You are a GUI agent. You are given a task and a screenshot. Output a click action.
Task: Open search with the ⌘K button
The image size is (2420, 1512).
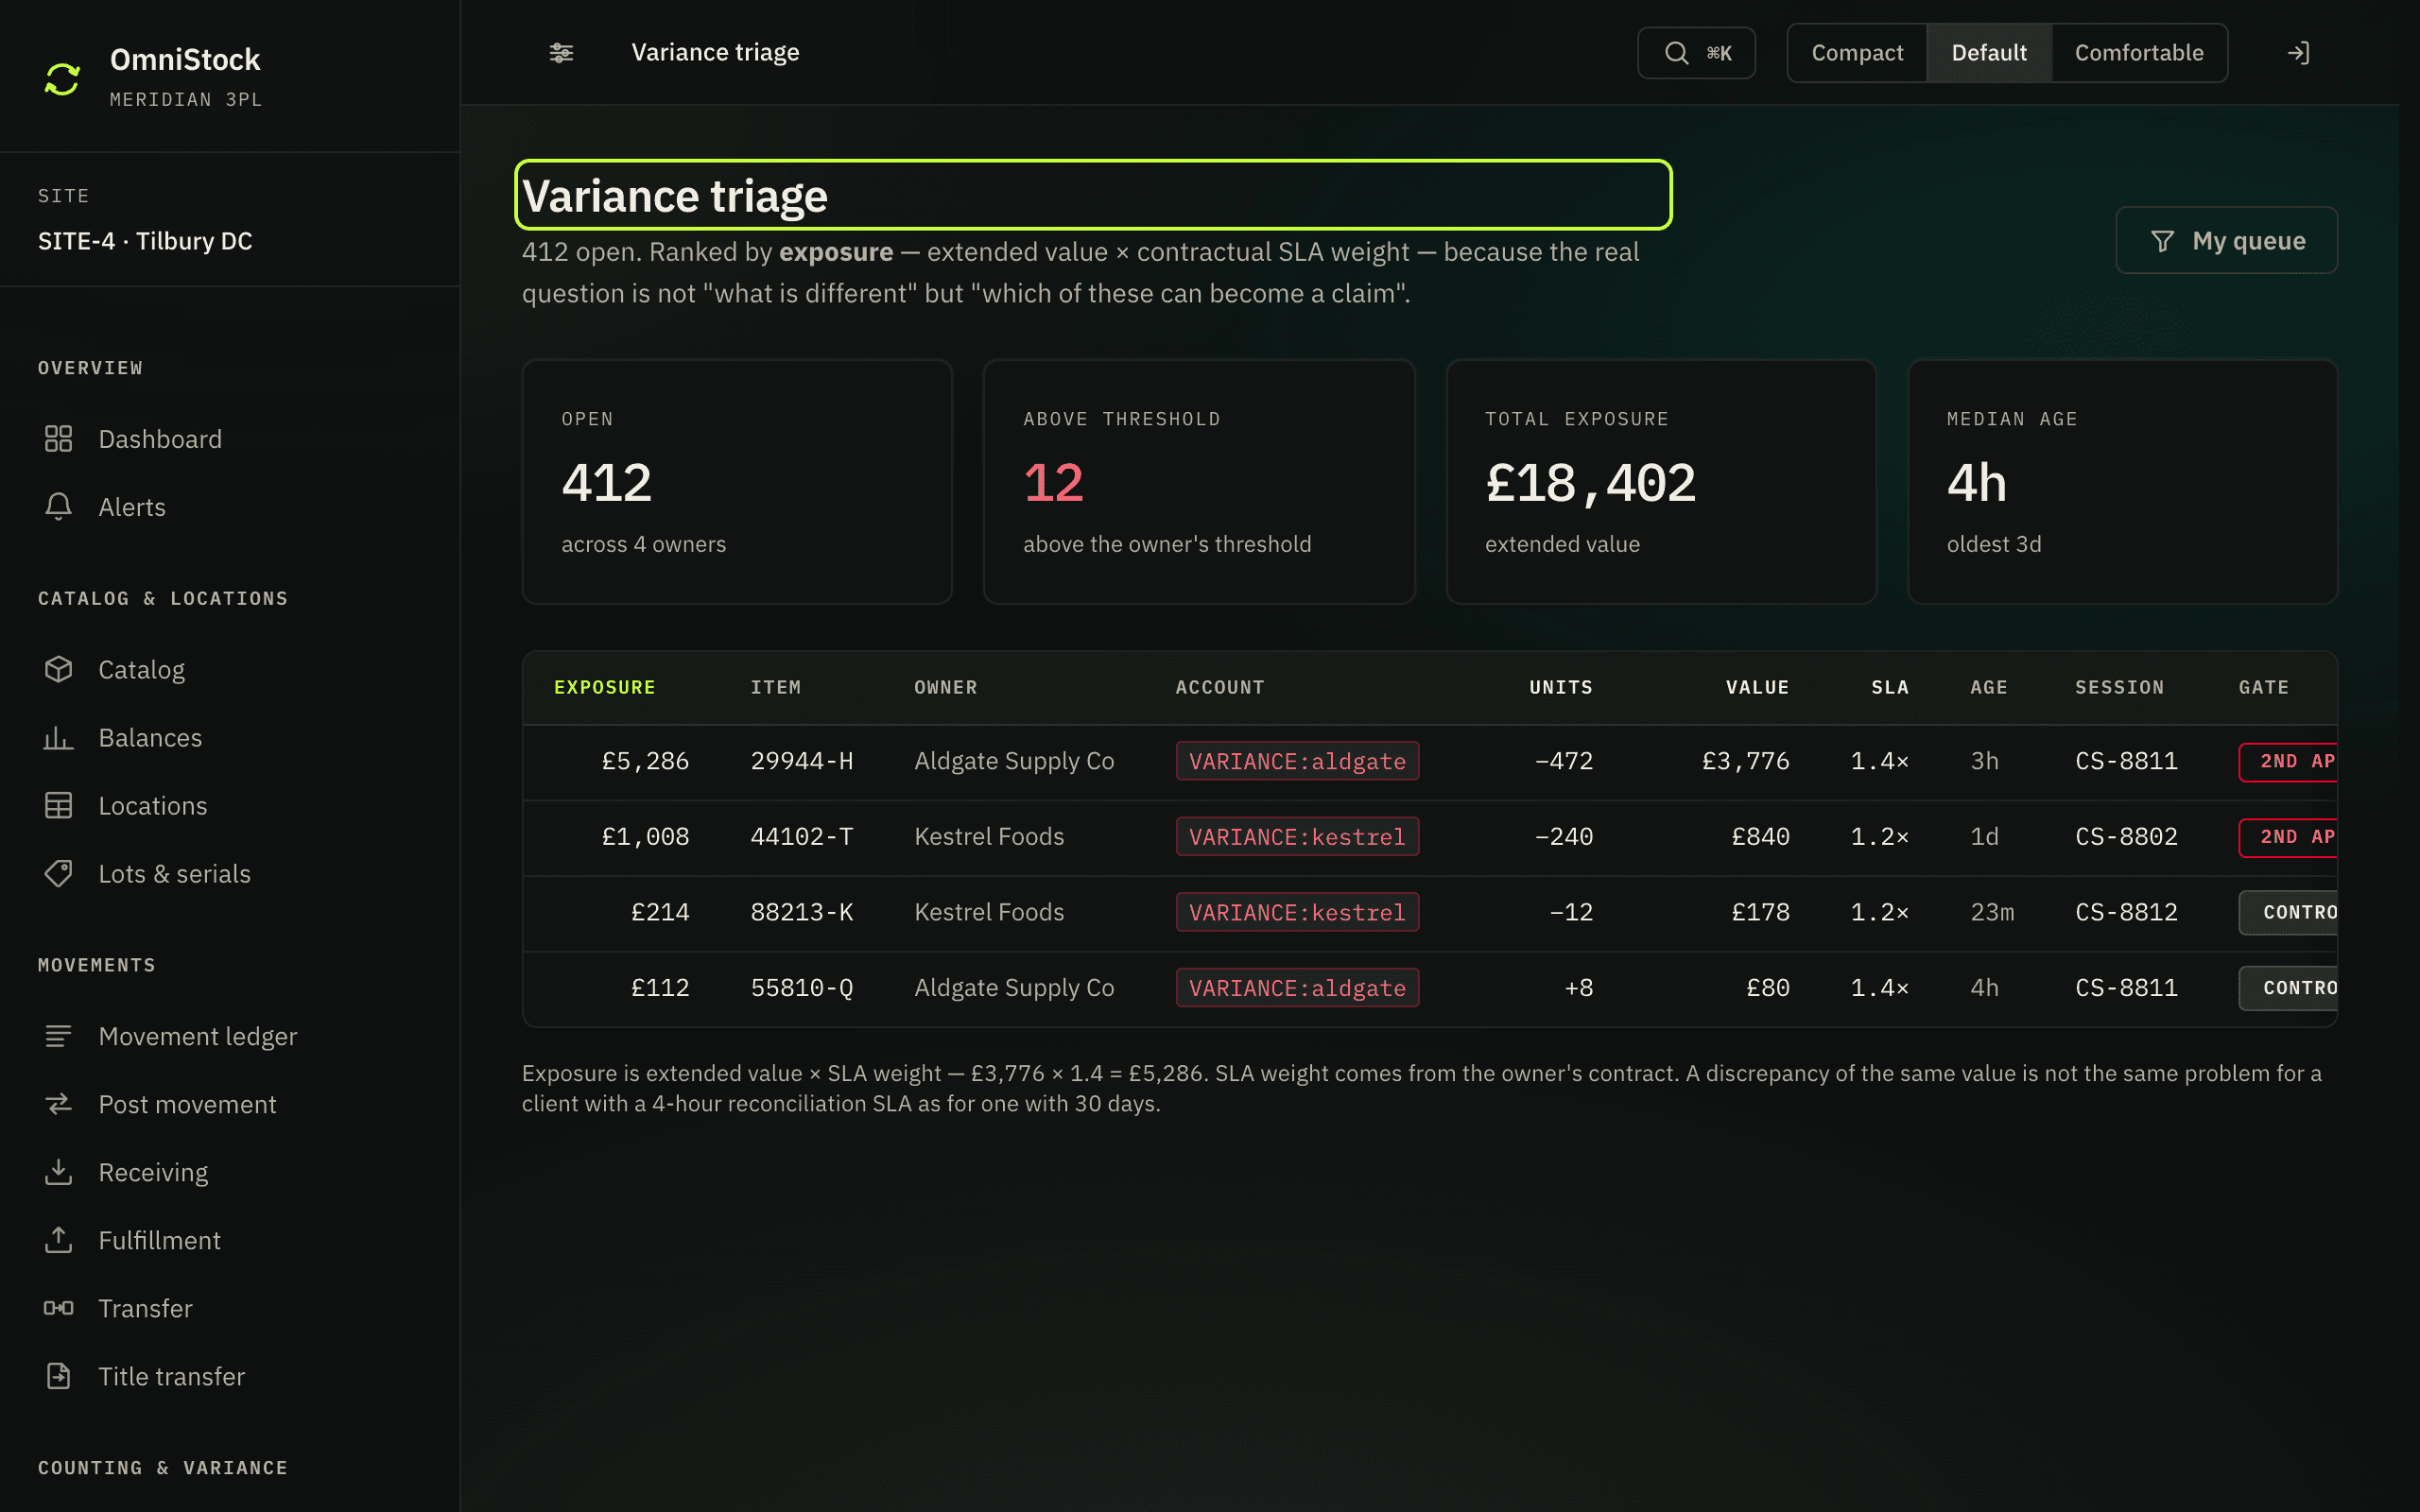point(1696,53)
